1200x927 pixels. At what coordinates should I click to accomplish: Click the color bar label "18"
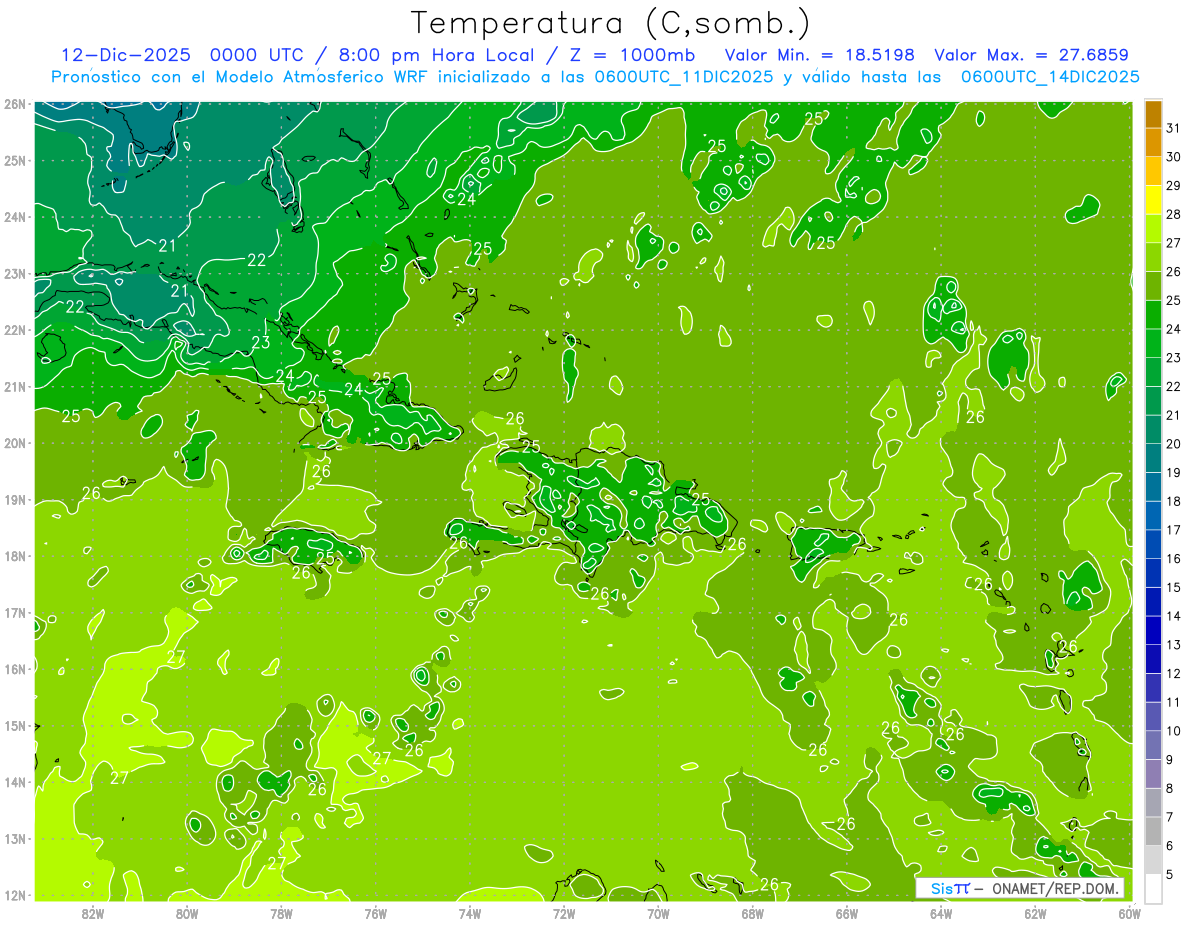(1173, 502)
